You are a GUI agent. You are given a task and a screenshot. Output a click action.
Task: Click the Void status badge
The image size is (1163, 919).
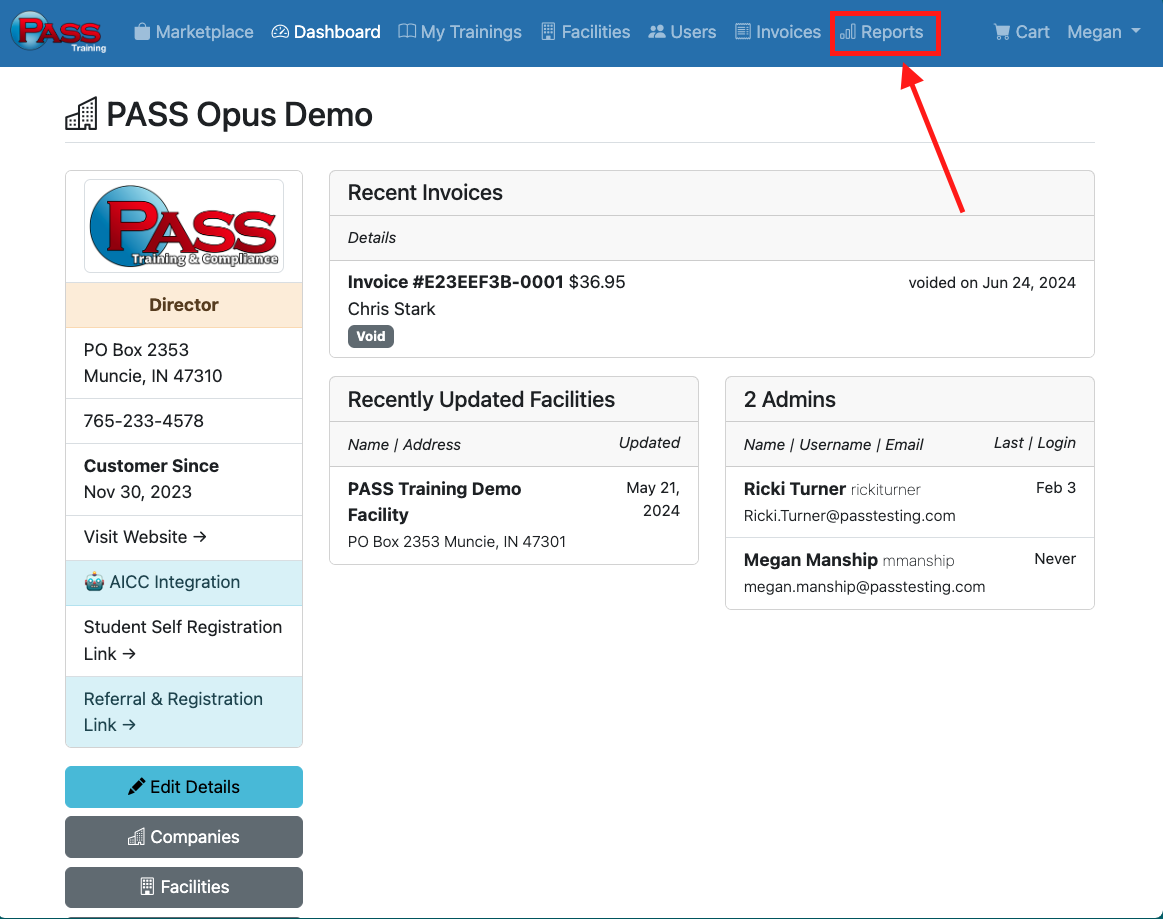pyautogui.click(x=371, y=337)
